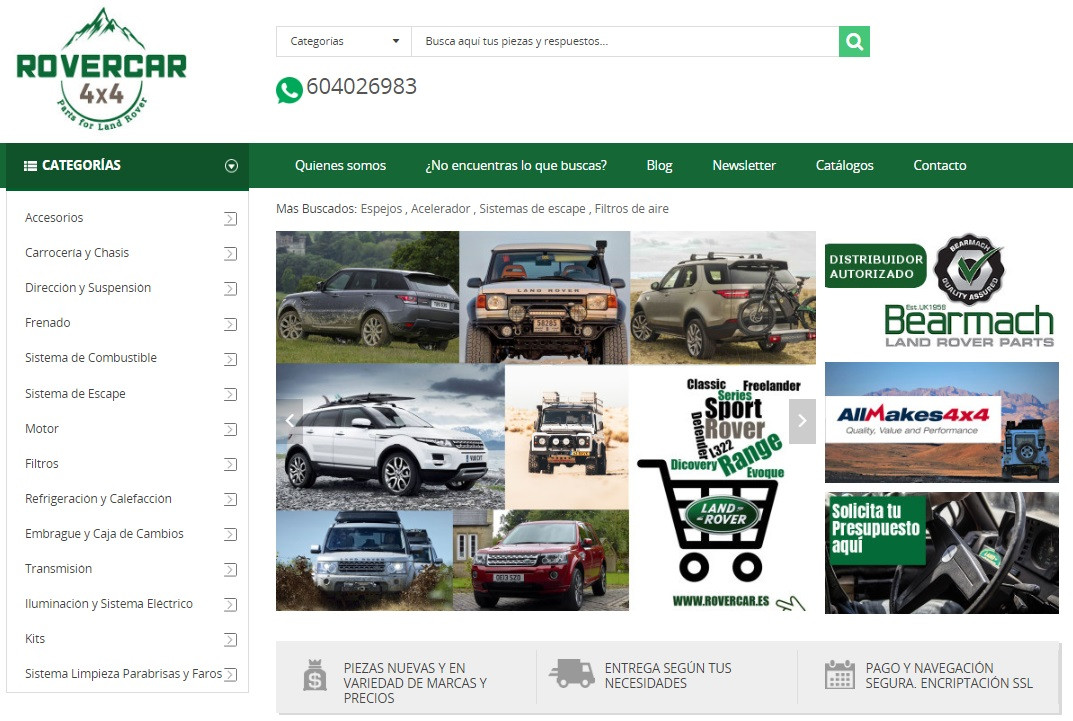This screenshot has width=1073, height=721.
Task: Select Carroceria y Chasis category
Action: (x=77, y=252)
